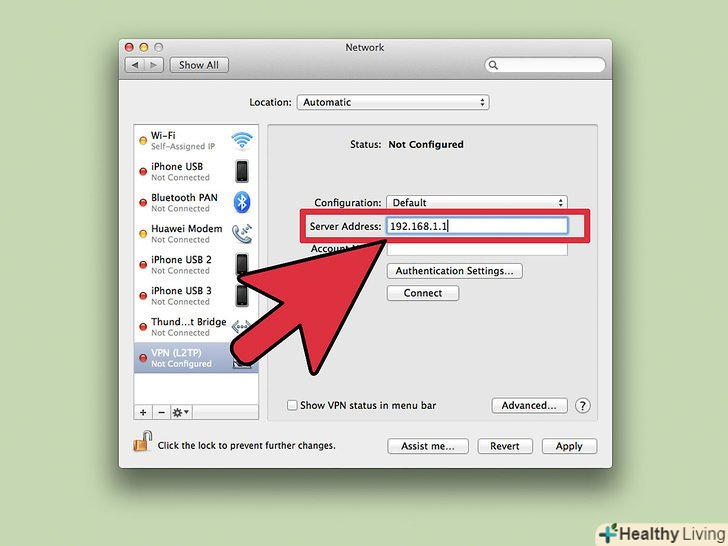The width and height of the screenshot is (728, 546).
Task: Click the Assist me button
Action: 428,446
